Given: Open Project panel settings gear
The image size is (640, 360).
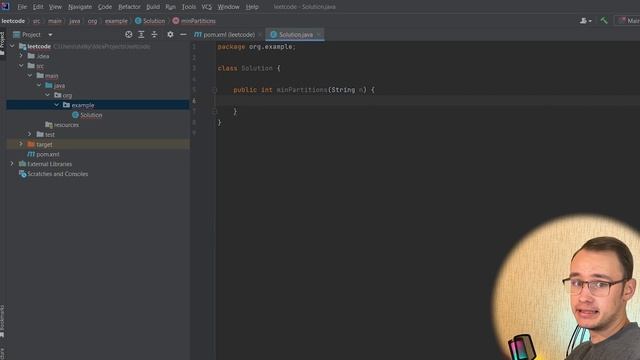Looking at the screenshot, I should click(170, 35).
